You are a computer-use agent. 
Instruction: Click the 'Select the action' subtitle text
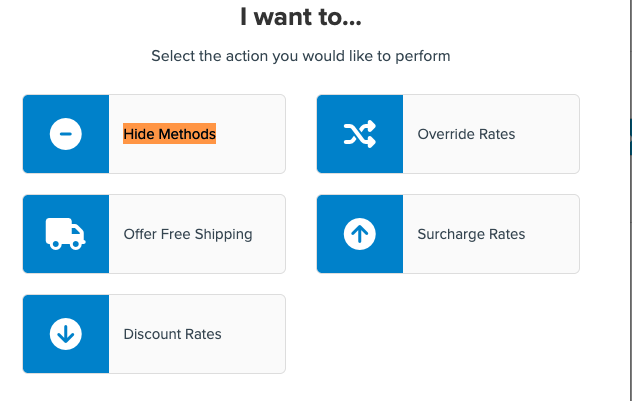[300, 56]
